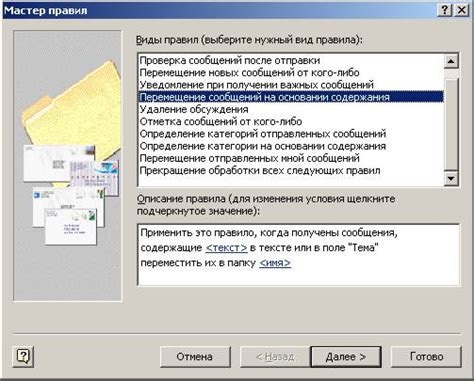The height and width of the screenshot is (381, 474).
Task: Click the rule list scroll down arrow
Action: click(451, 178)
